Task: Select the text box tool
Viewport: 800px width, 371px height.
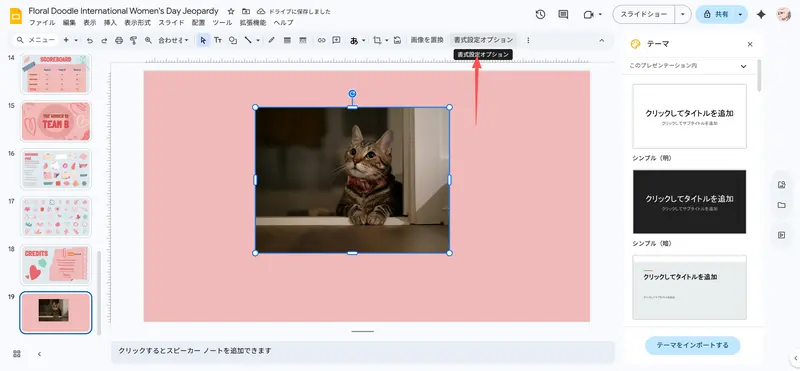Action: point(218,40)
